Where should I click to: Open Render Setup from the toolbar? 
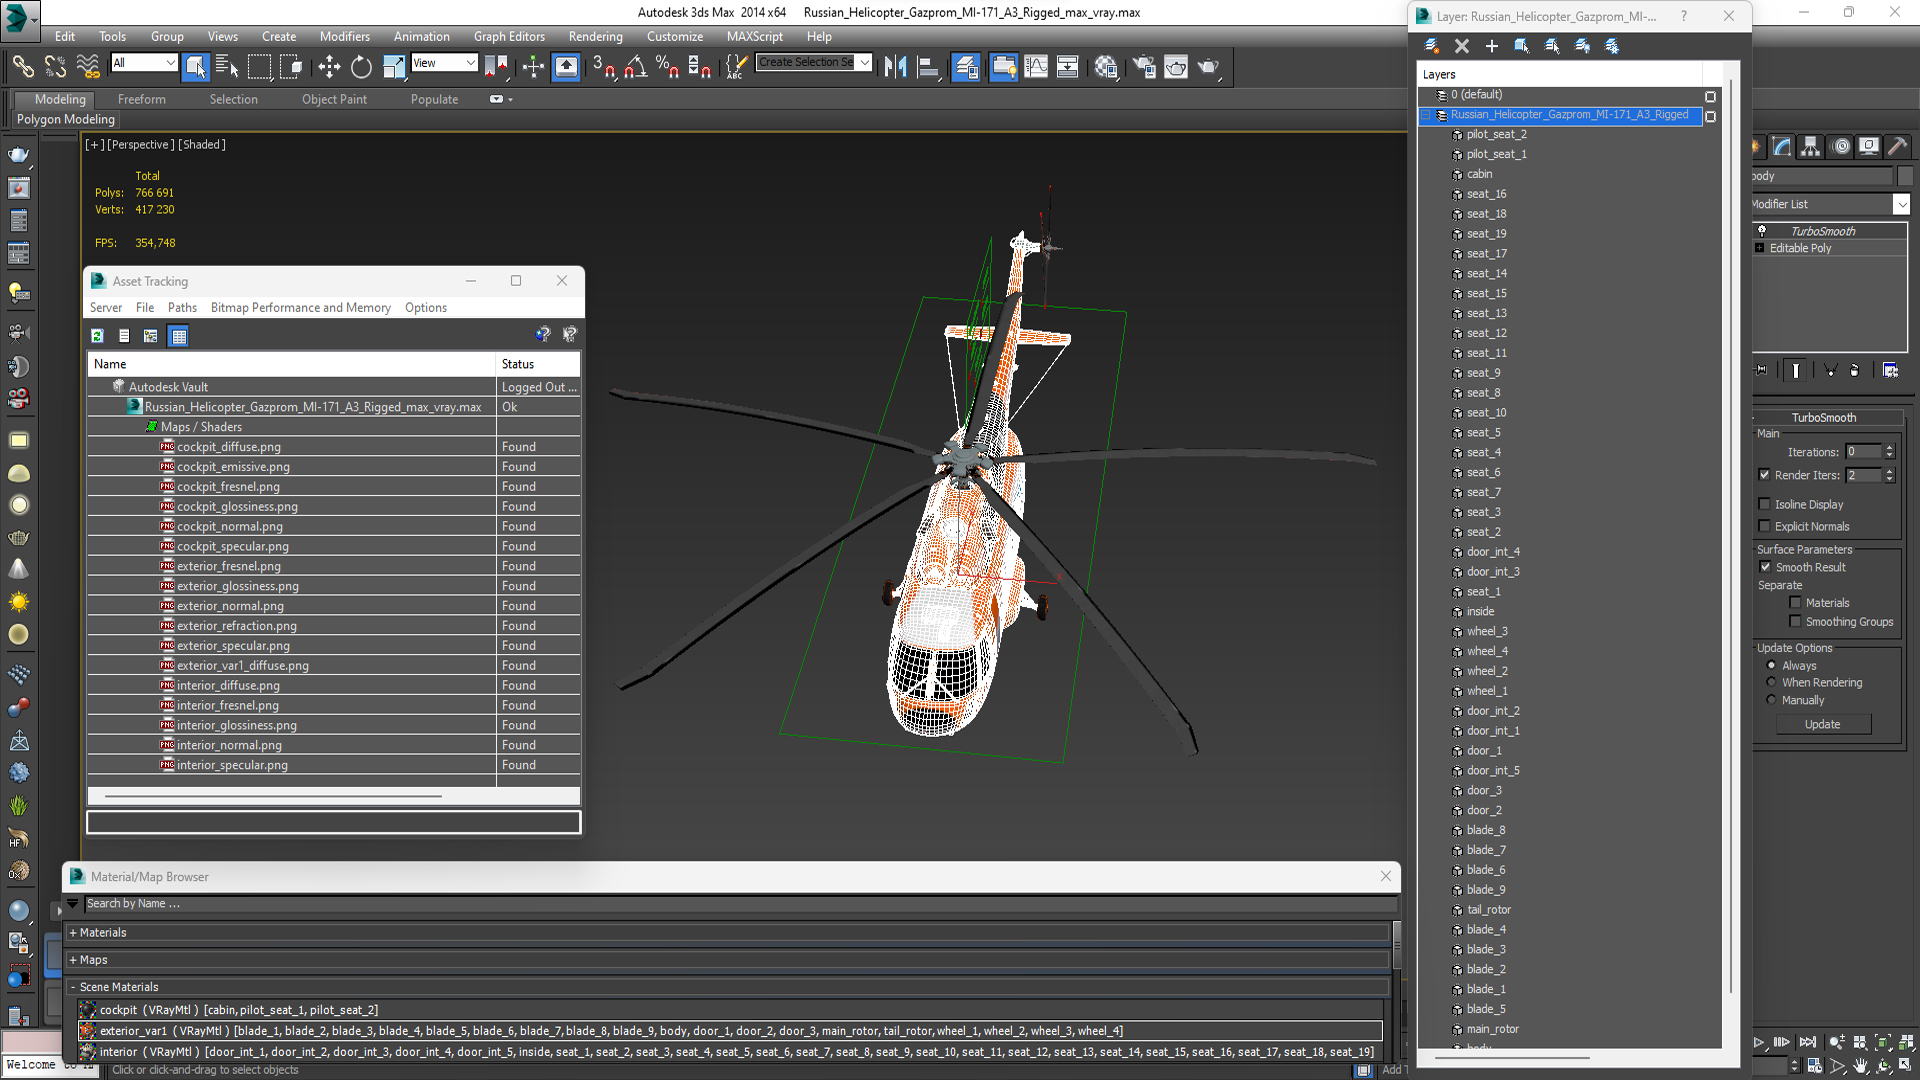click(x=1143, y=67)
